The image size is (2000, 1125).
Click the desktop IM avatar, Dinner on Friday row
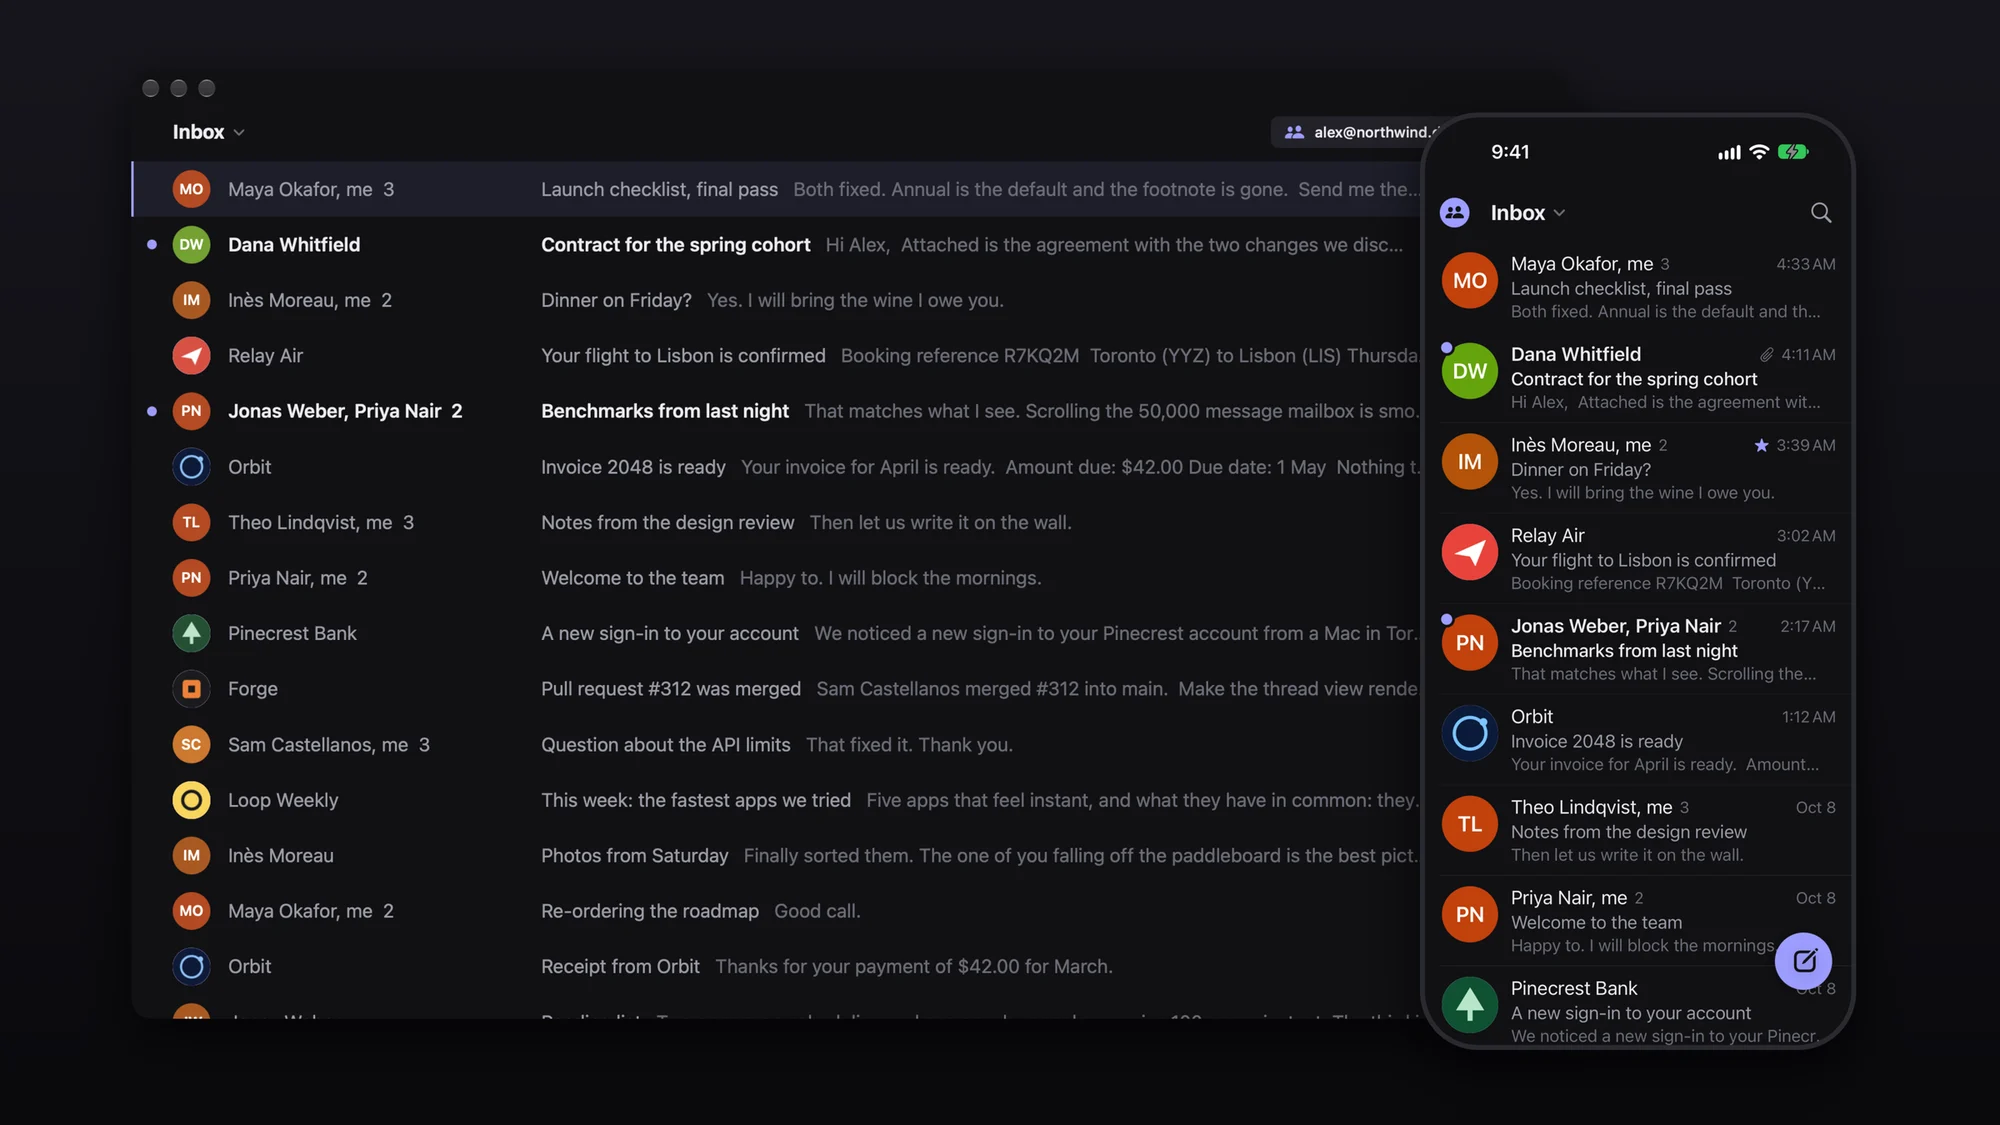coord(191,300)
